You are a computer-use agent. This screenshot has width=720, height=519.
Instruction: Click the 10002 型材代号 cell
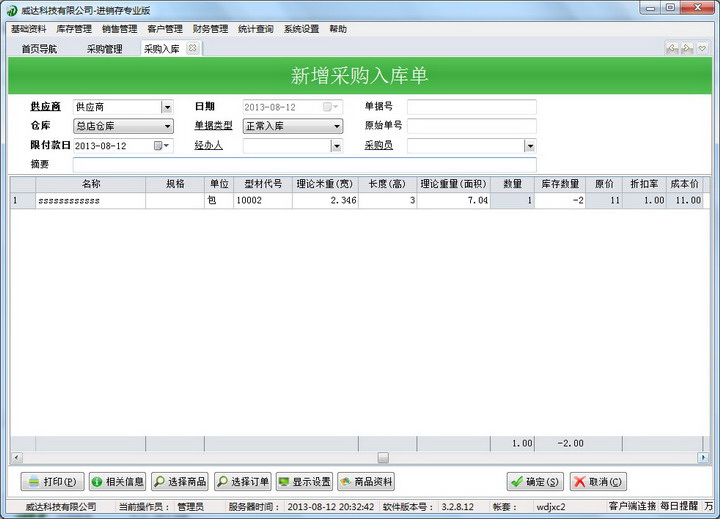(x=263, y=201)
